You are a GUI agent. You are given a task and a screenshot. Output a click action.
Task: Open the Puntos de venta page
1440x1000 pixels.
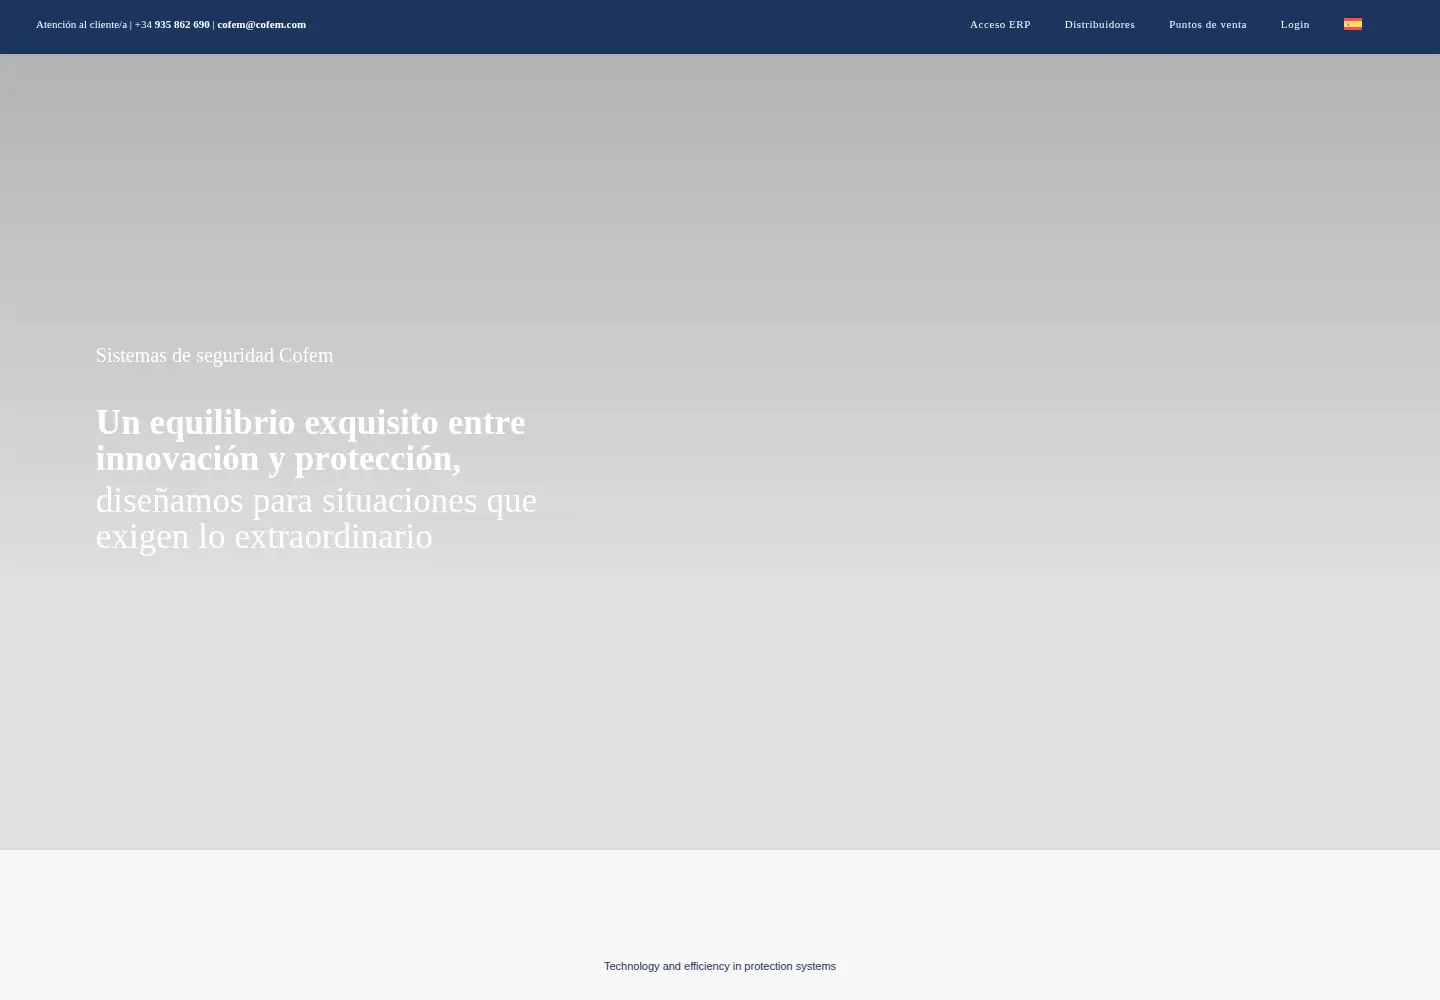point(1207,24)
